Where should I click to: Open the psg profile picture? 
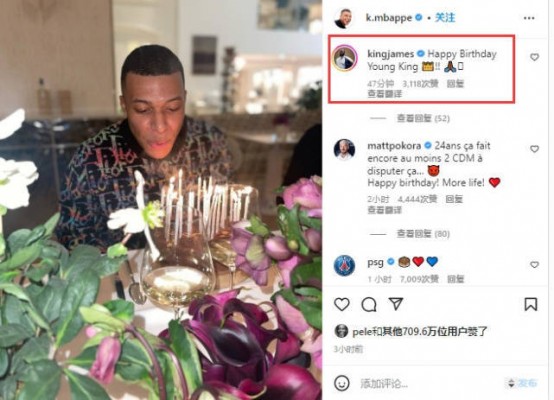point(344,265)
